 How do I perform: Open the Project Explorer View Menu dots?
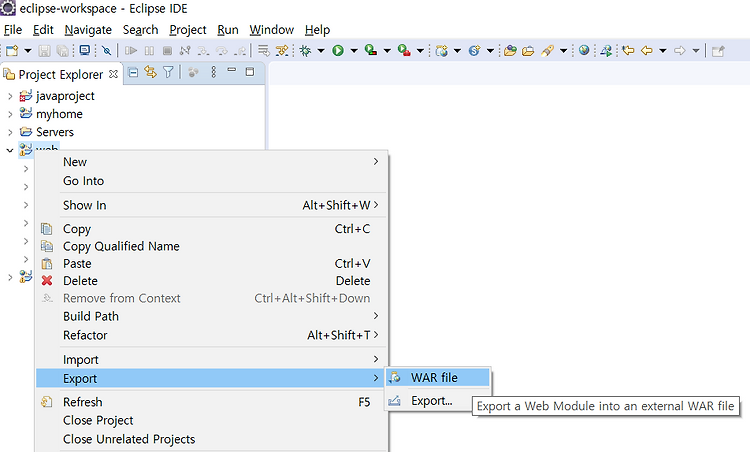[213, 72]
